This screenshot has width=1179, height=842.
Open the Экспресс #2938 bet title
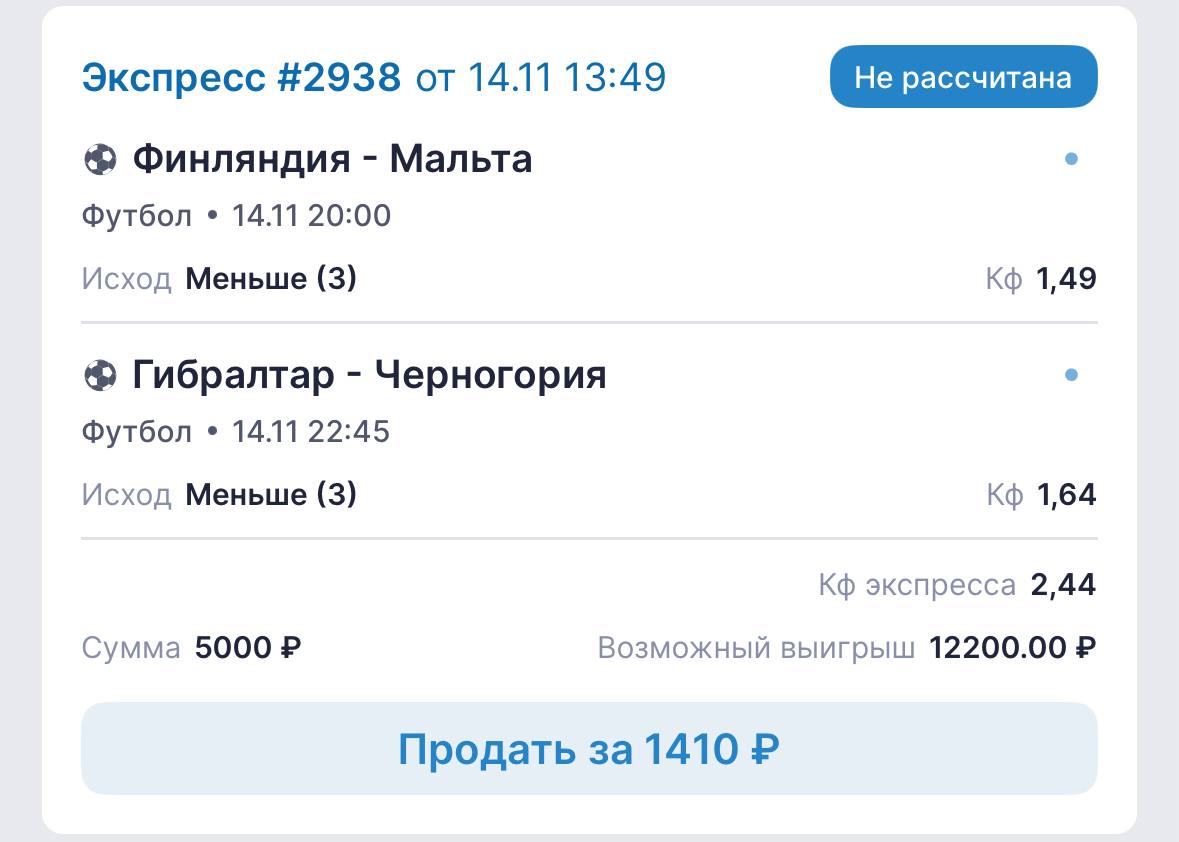[241, 77]
